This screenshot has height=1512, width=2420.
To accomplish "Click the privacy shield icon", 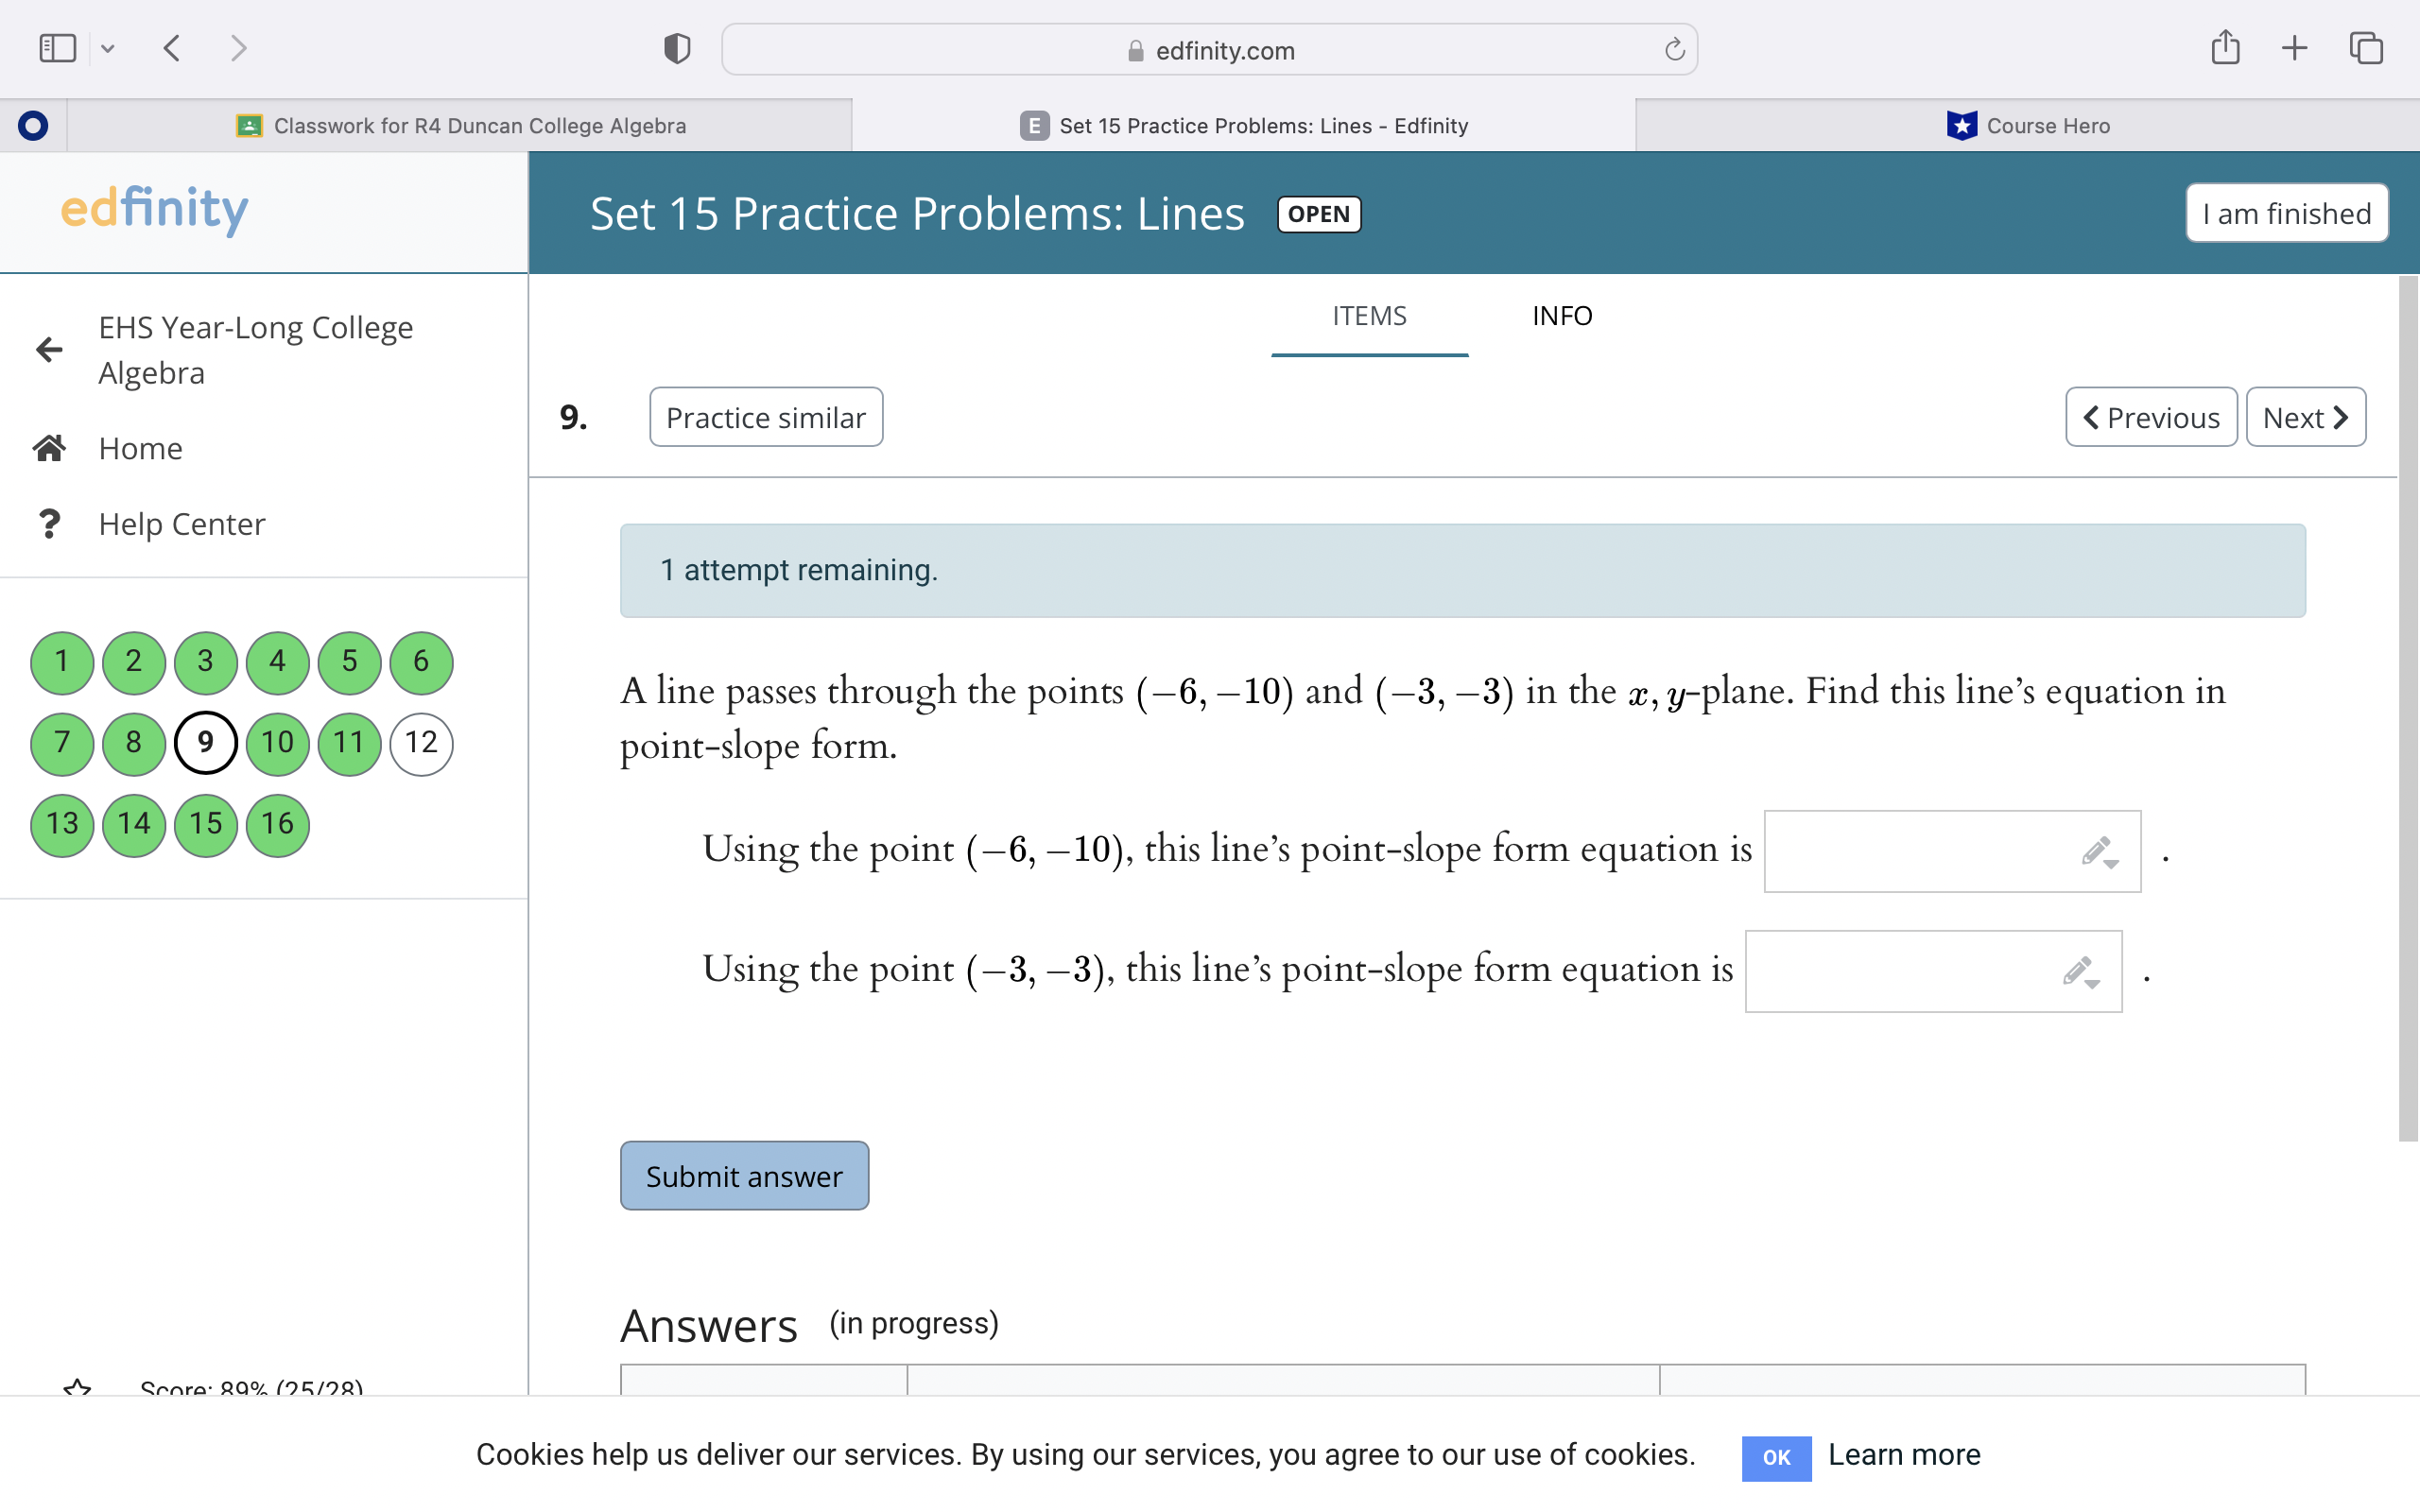I will click(x=677, y=48).
